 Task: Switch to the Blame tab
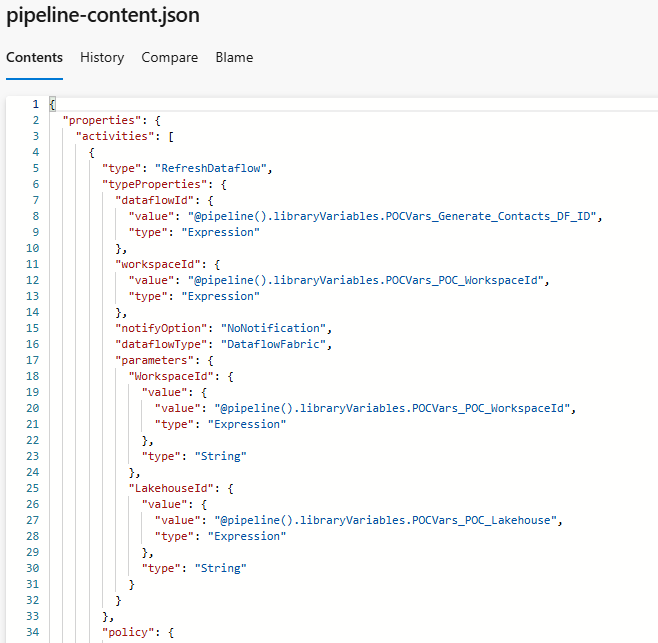pos(234,57)
